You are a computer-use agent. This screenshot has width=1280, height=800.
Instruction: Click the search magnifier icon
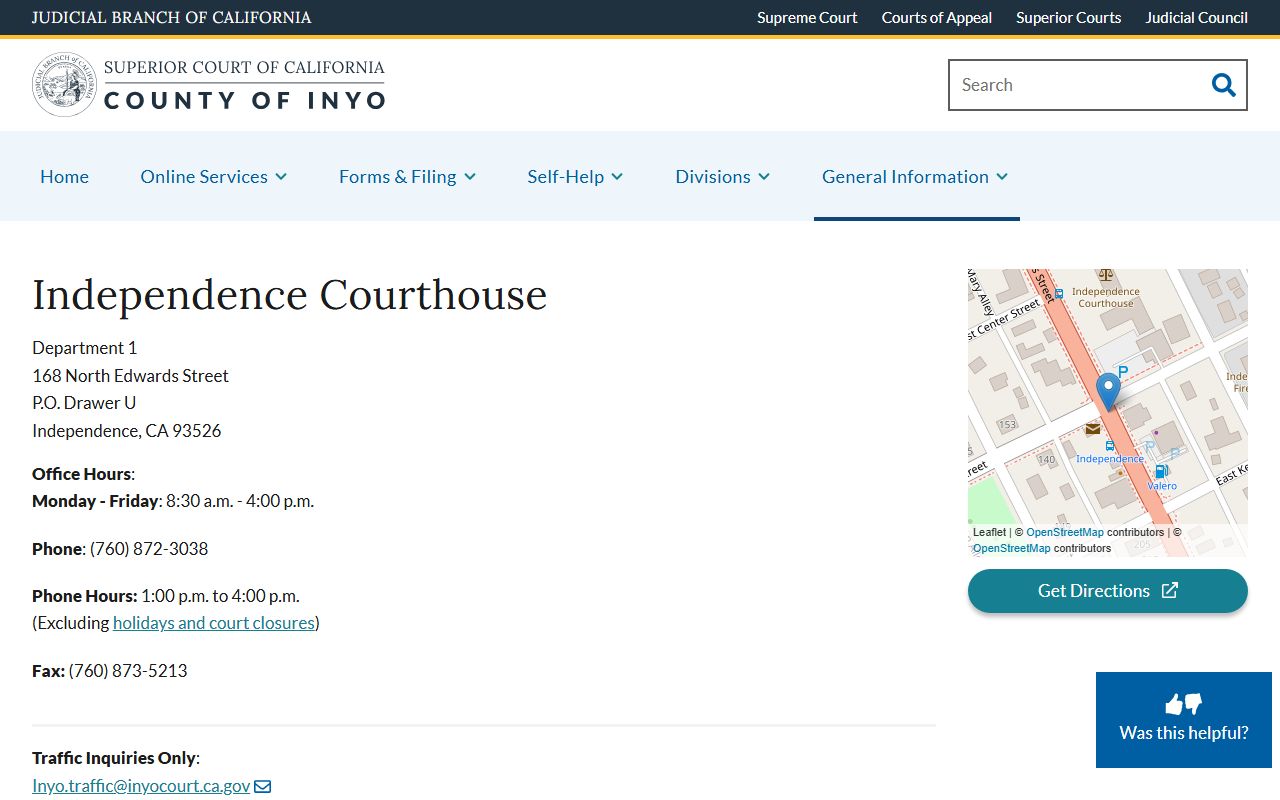tap(1223, 85)
